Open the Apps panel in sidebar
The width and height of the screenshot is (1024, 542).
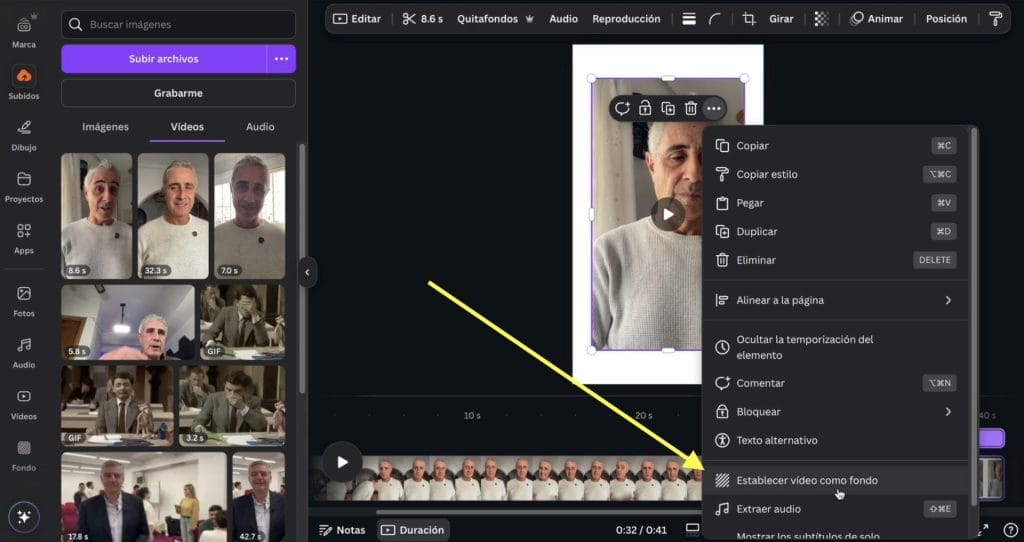pos(24,238)
